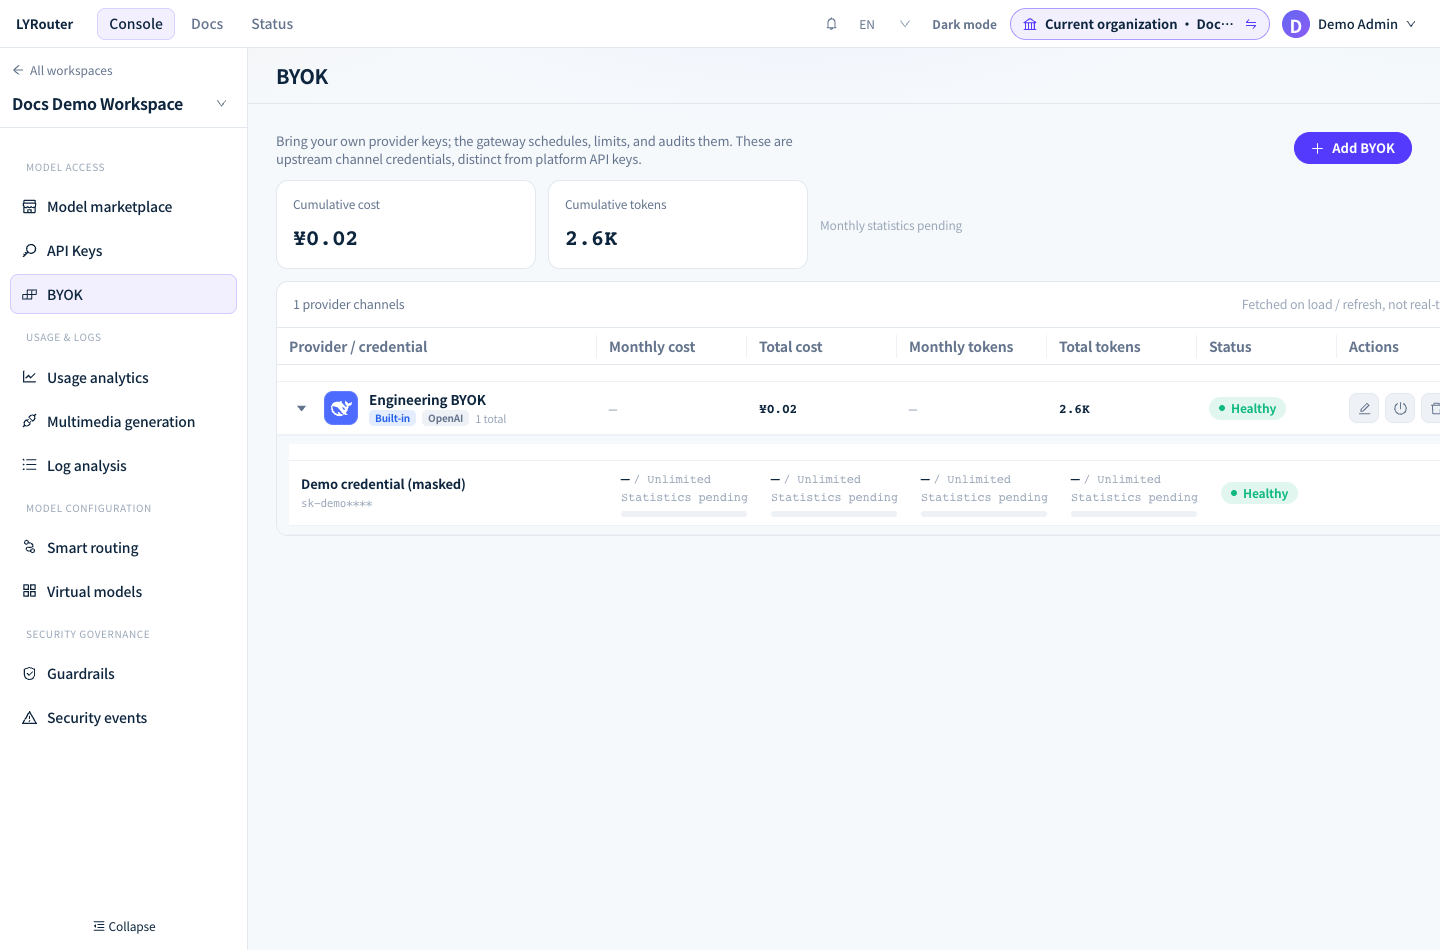Image resolution: width=1440 pixels, height=950 pixels.
Task: Open the Demo Admin account menu
Action: [x=1350, y=24]
